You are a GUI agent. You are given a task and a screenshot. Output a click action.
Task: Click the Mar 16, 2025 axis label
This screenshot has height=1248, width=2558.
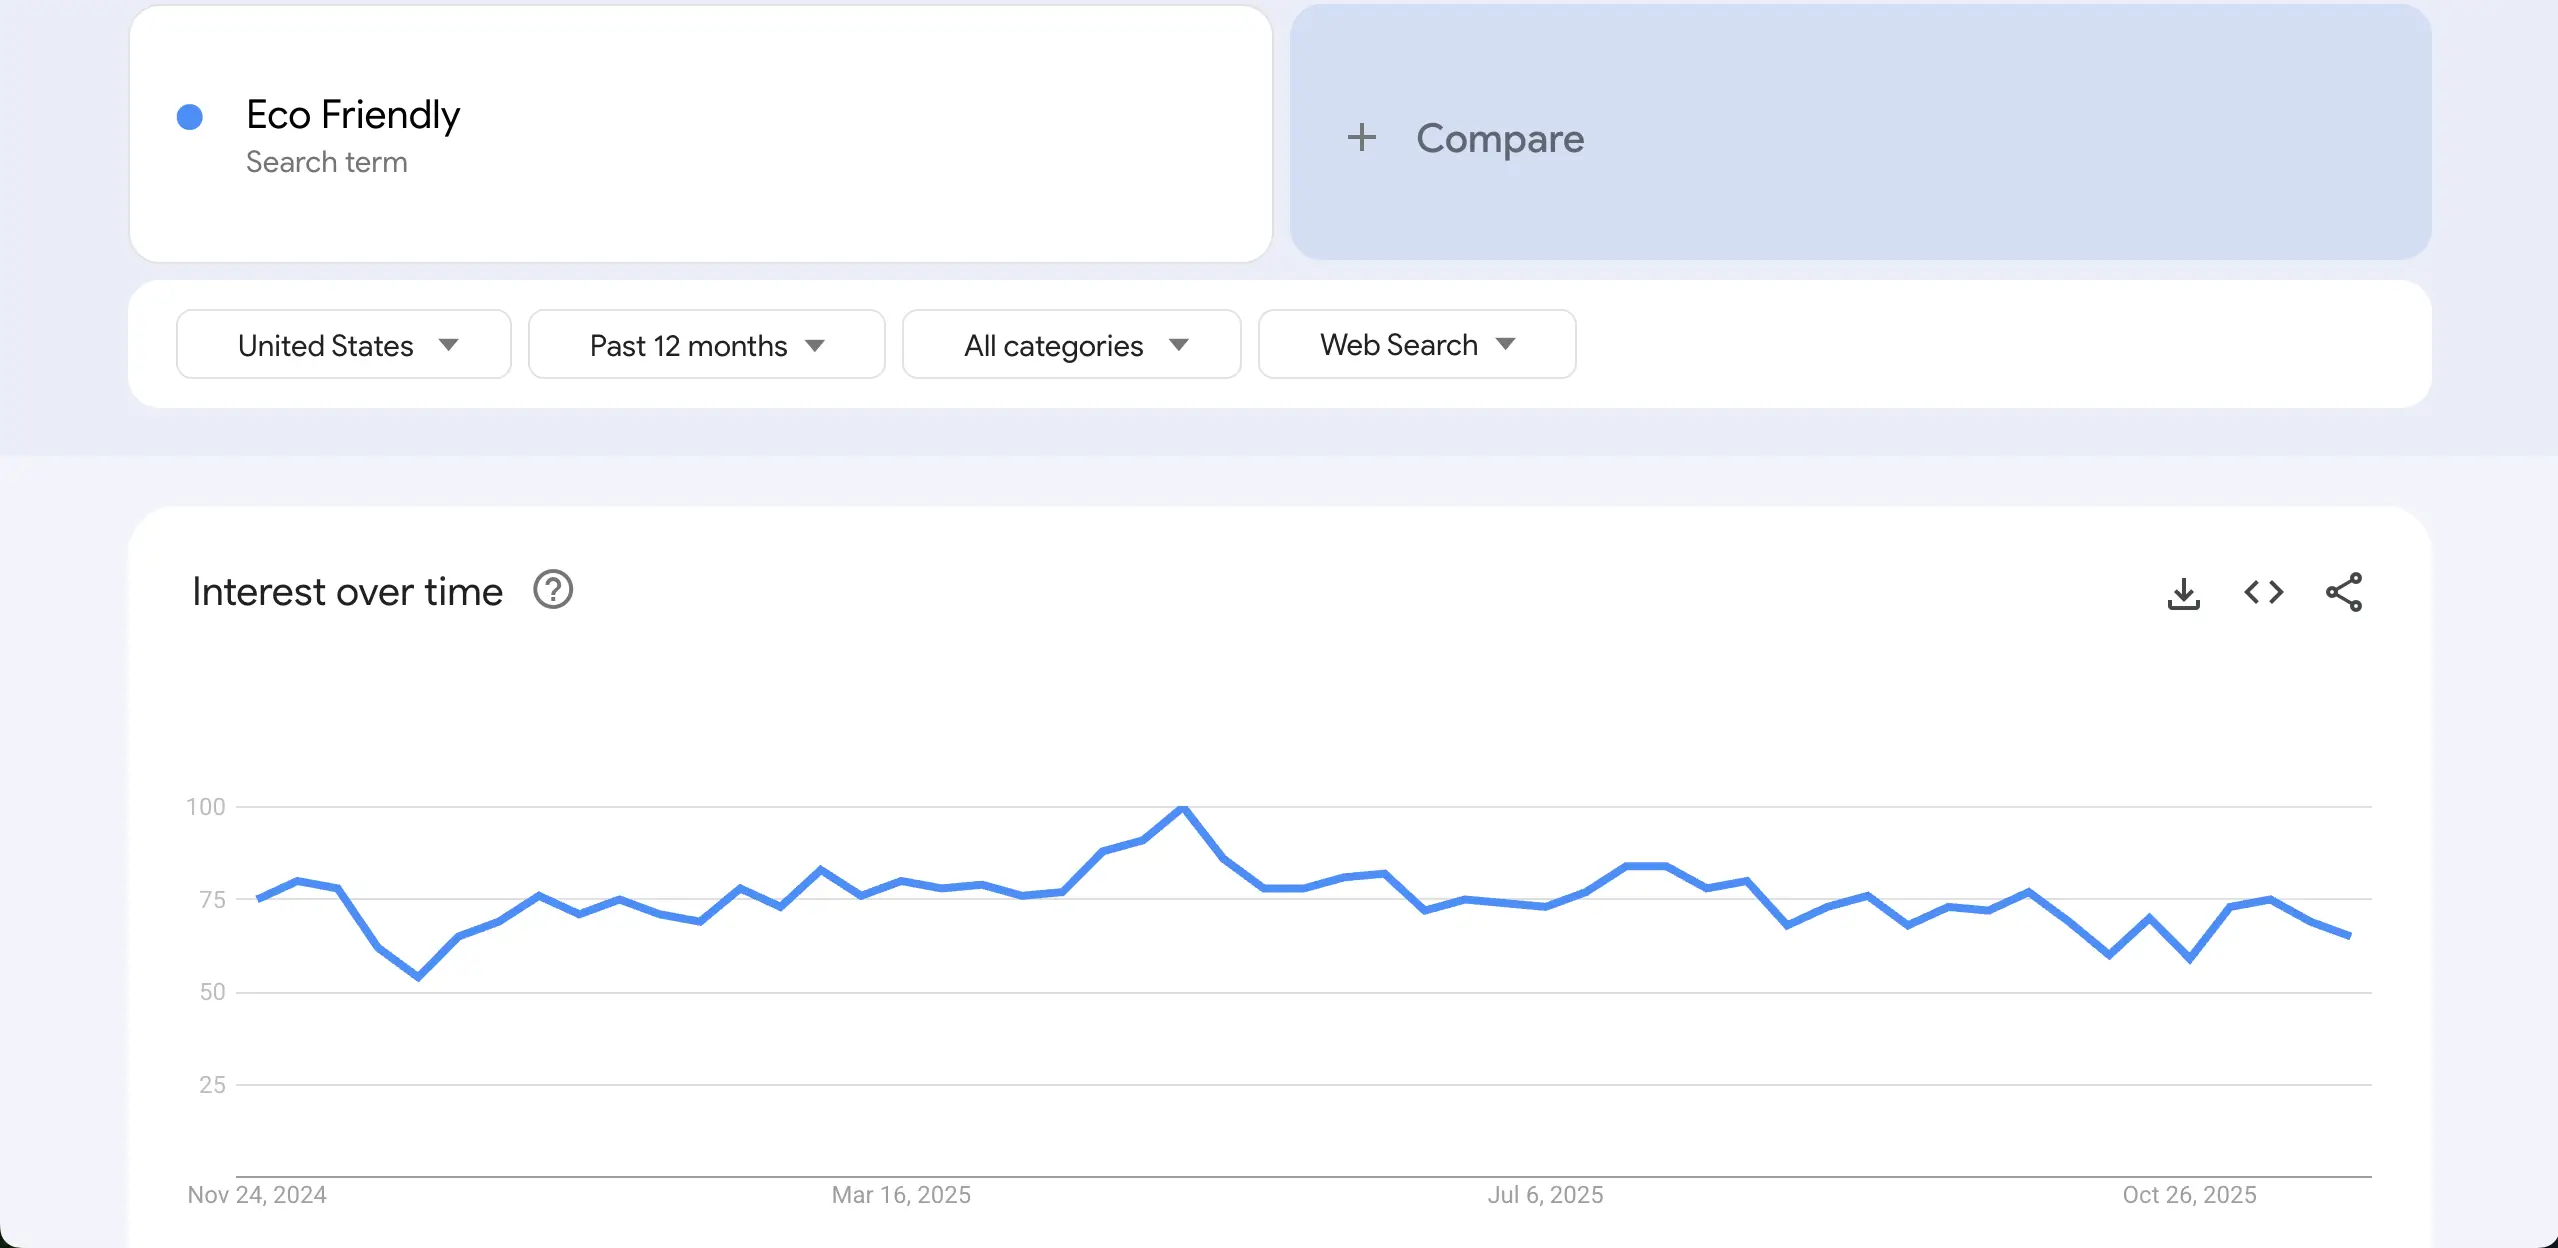click(901, 1195)
